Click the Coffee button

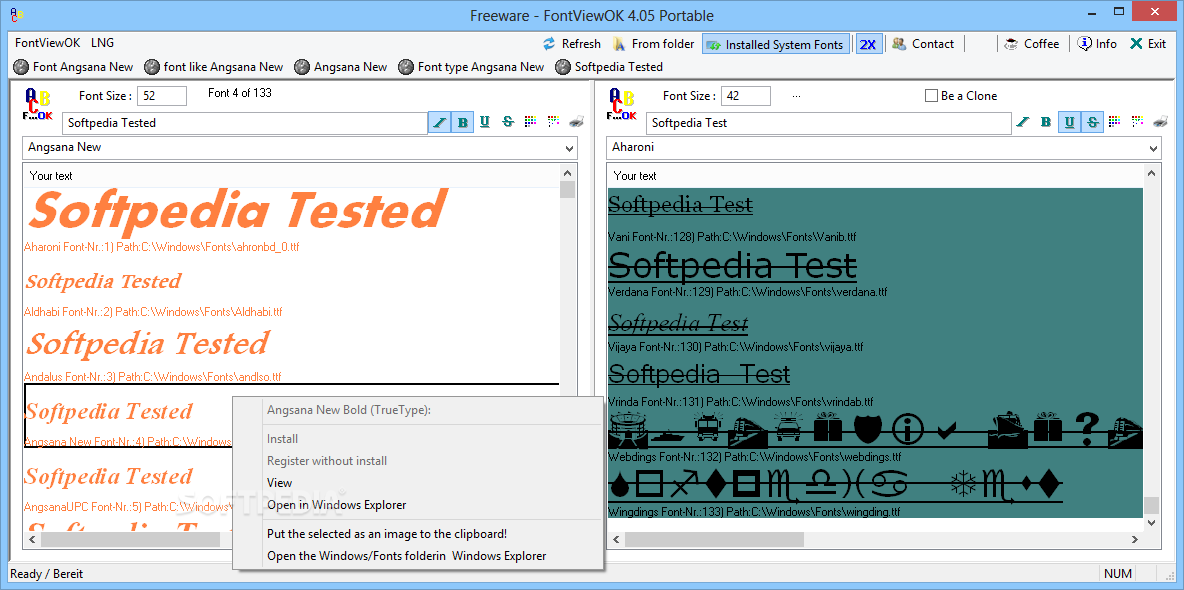coord(1031,44)
